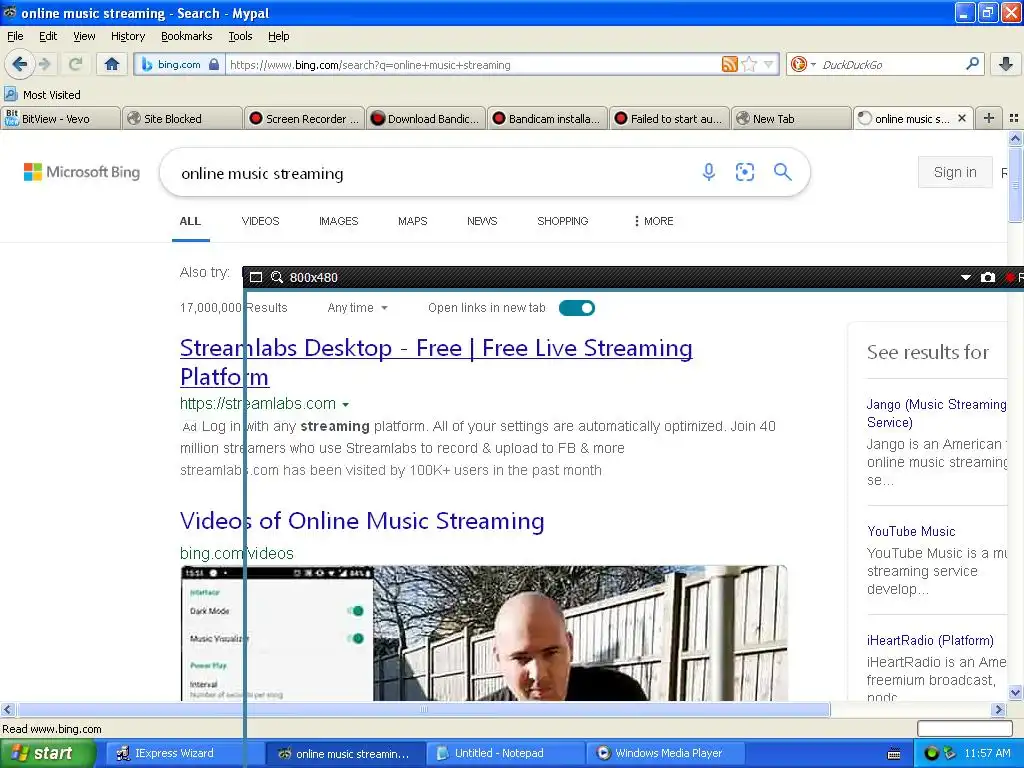Open the Help menu
Viewport: 1024px width, 768px height.
click(278, 36)
